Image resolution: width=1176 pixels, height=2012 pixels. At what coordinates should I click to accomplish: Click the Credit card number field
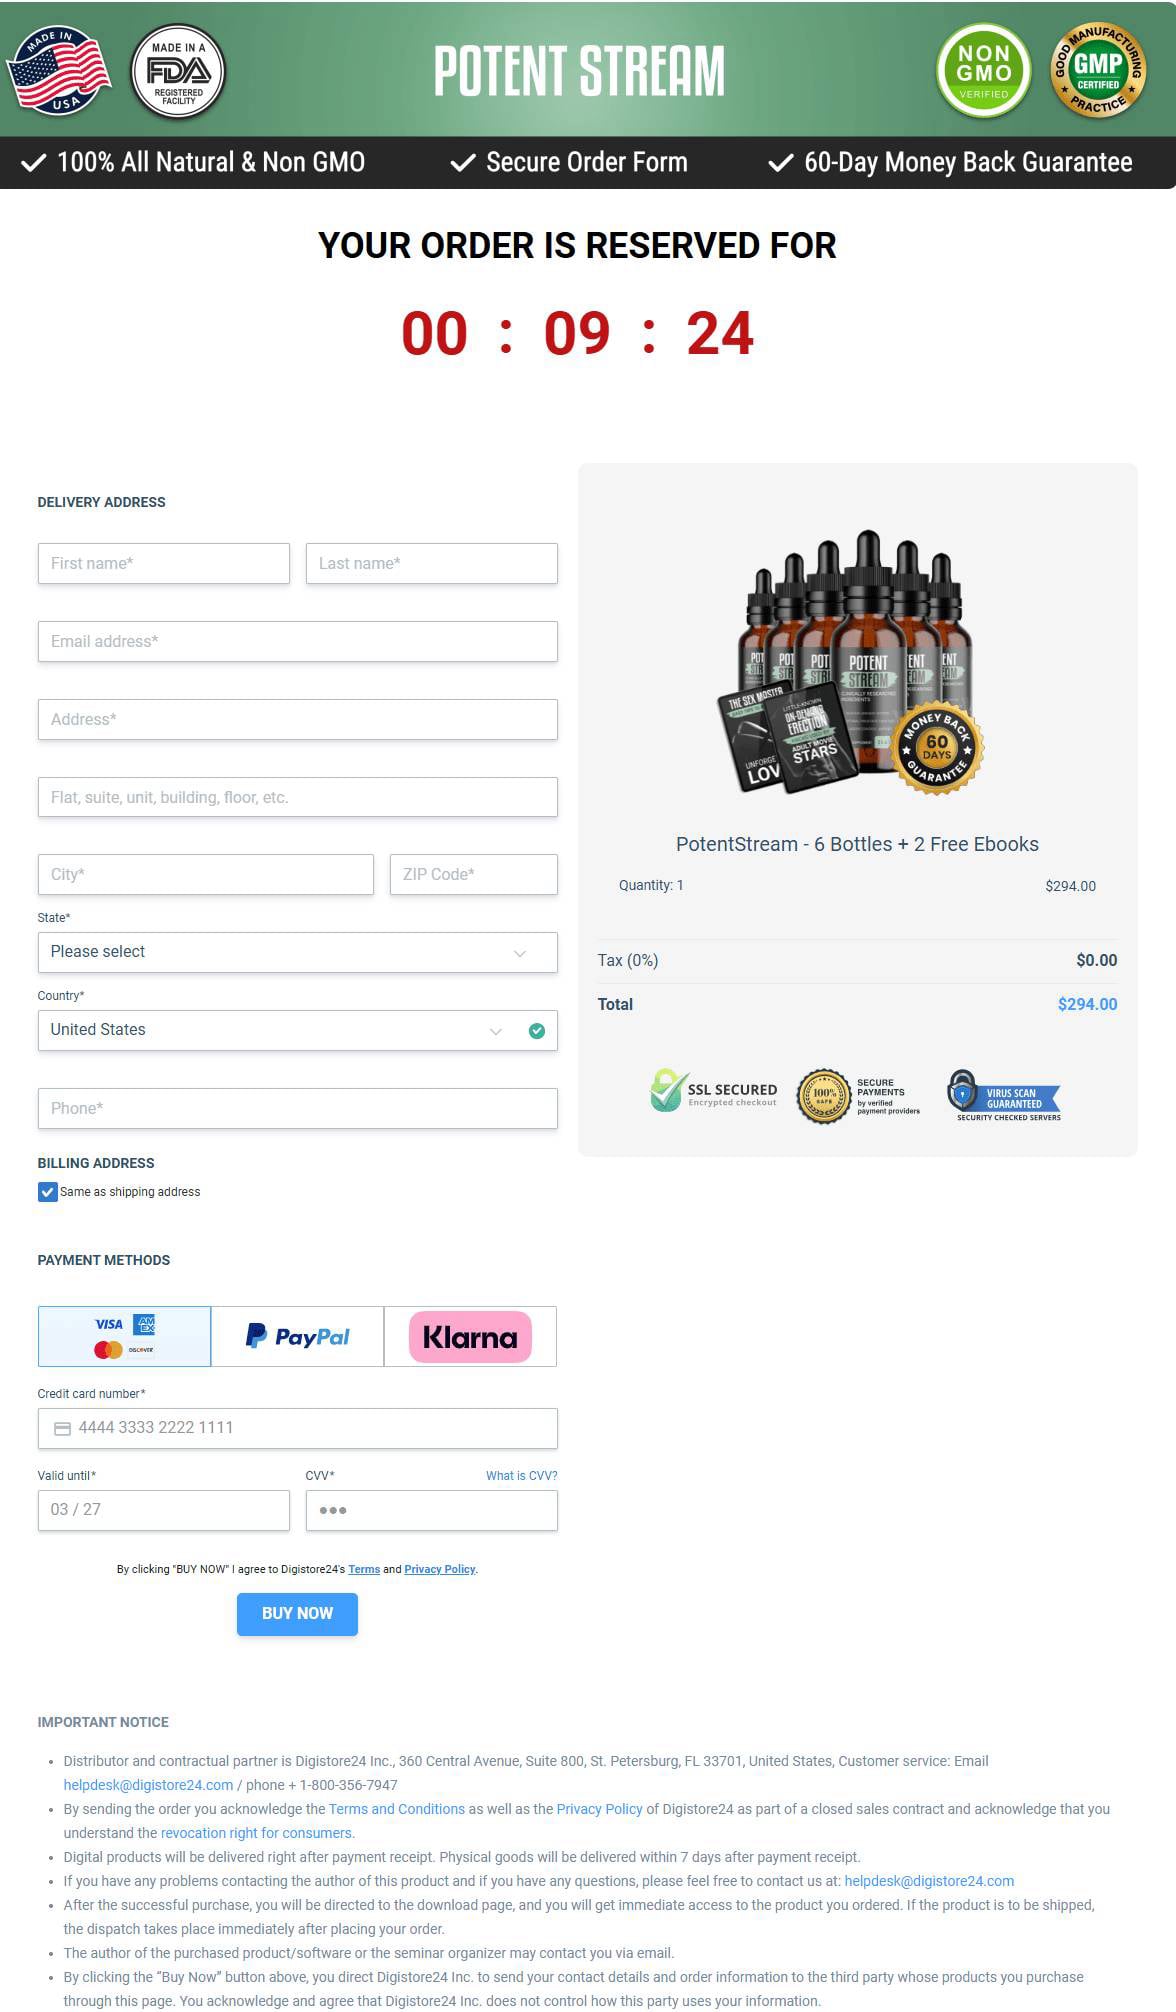click(x=297, y=1428)
